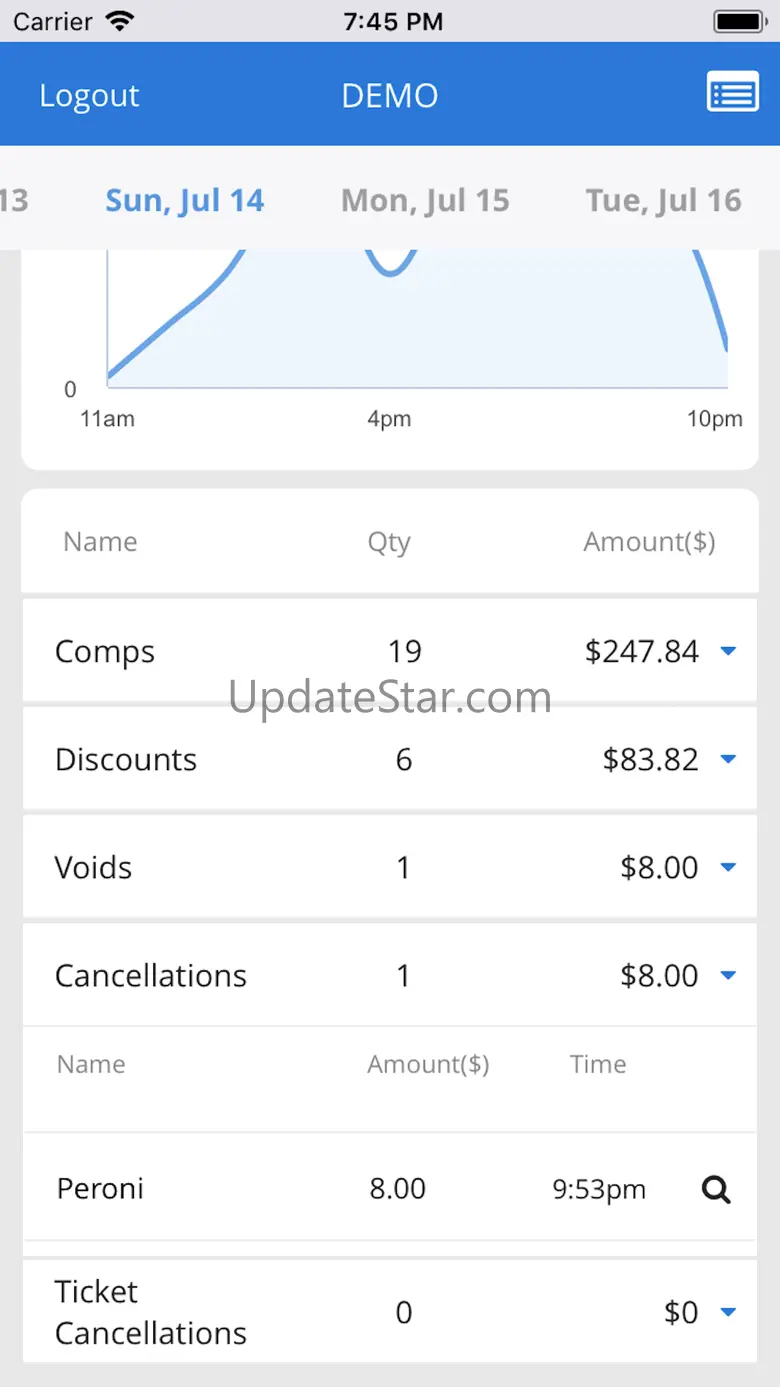Expand the Discounts dropdown arrow
Viewport: 780px width, 1387px height.
(728, 760)
